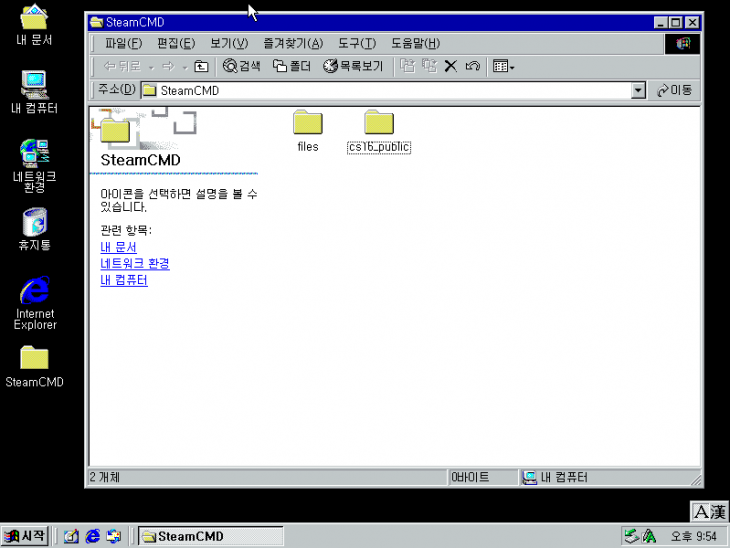Open the 파일(F) menu
The width and height of the screenshot is (730, 548).
point(123,43)
